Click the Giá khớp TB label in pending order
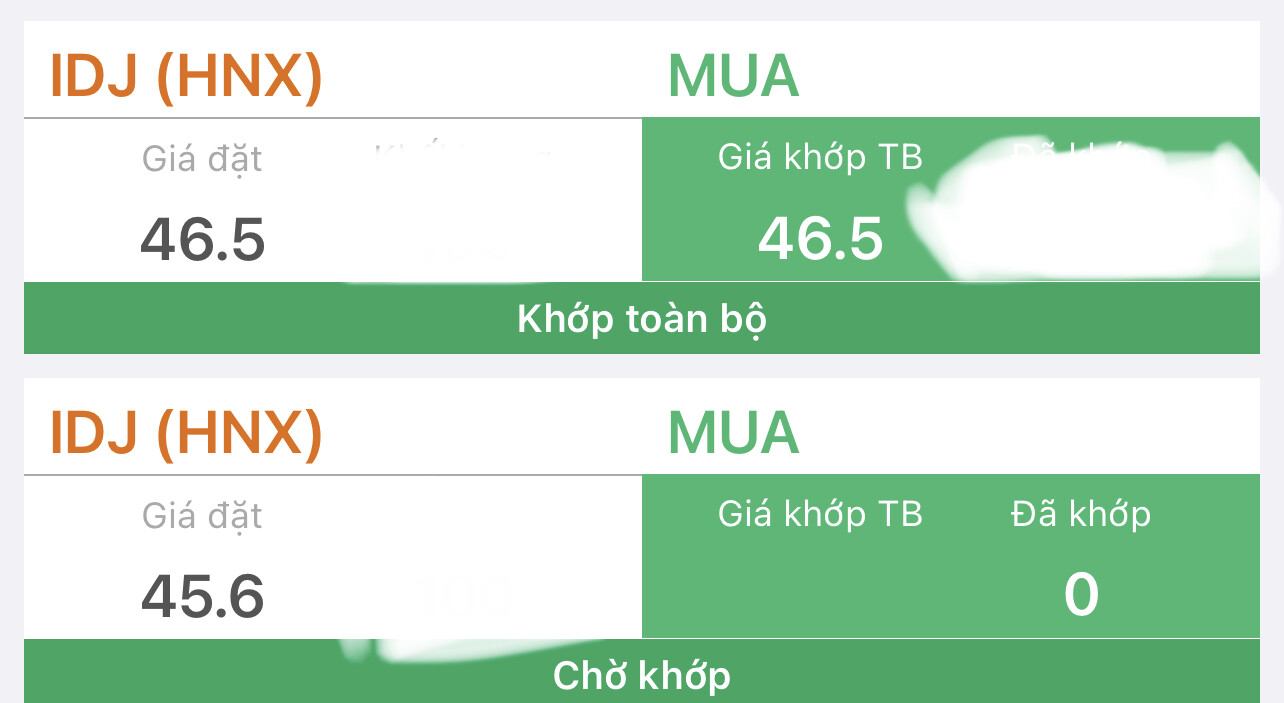 pyautogui.click(x=820, y=514)
